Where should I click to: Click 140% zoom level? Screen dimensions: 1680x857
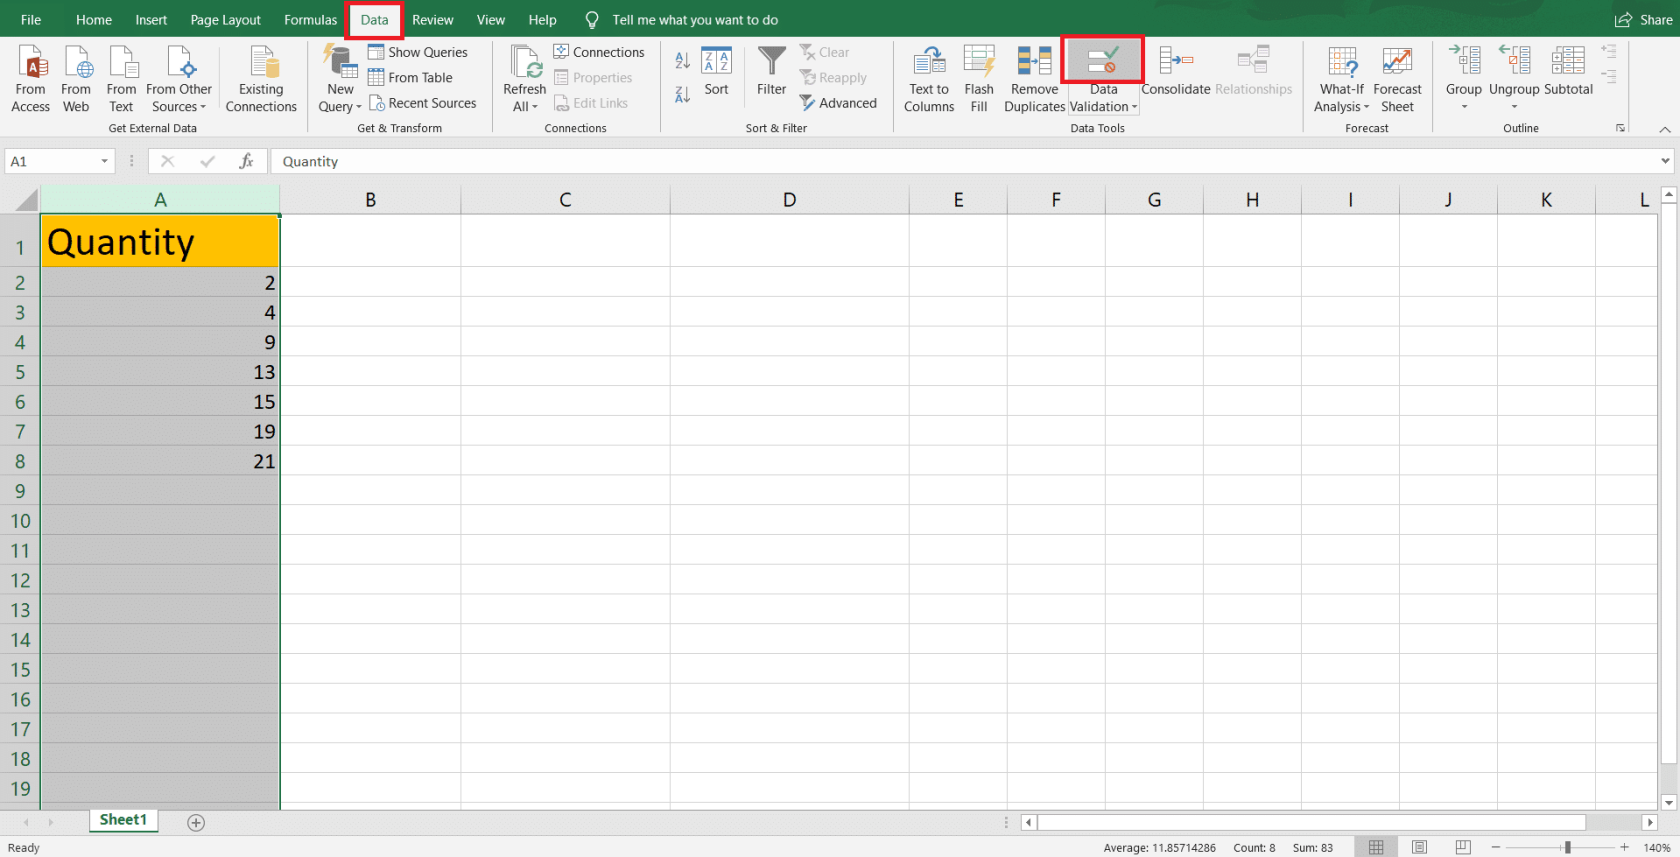1657,848
